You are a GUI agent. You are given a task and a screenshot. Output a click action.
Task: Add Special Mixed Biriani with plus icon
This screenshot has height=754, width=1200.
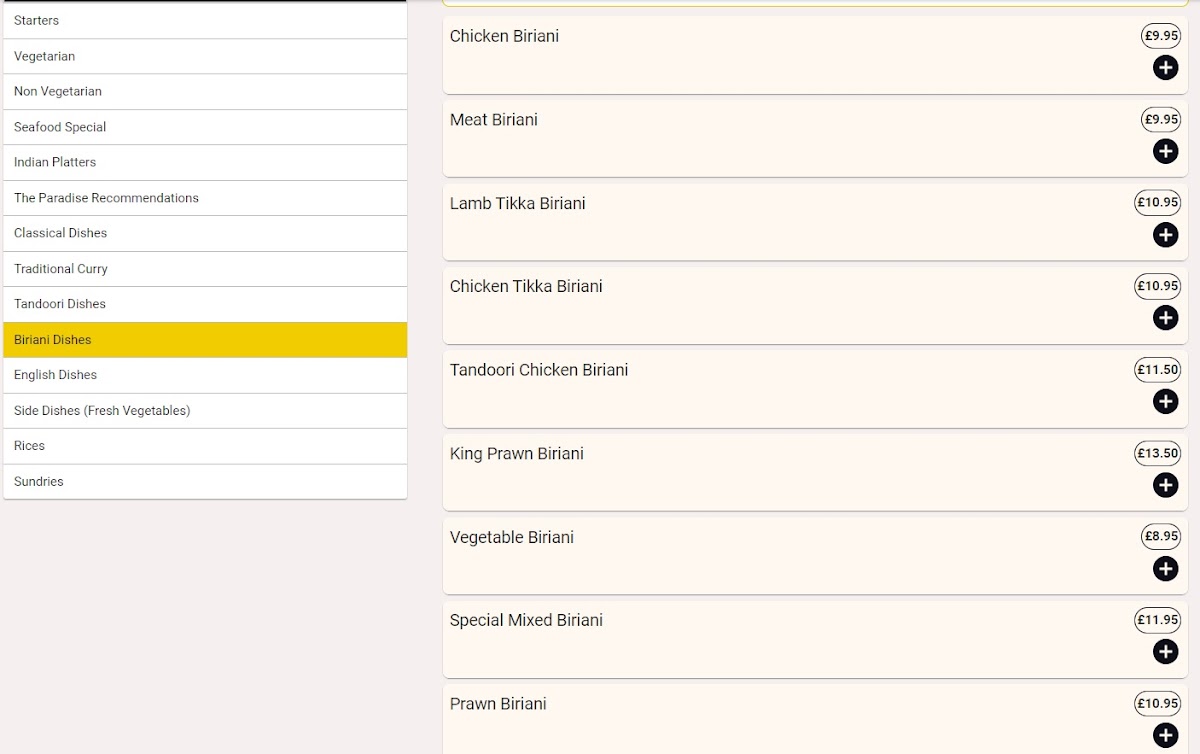click(1165, 652)
